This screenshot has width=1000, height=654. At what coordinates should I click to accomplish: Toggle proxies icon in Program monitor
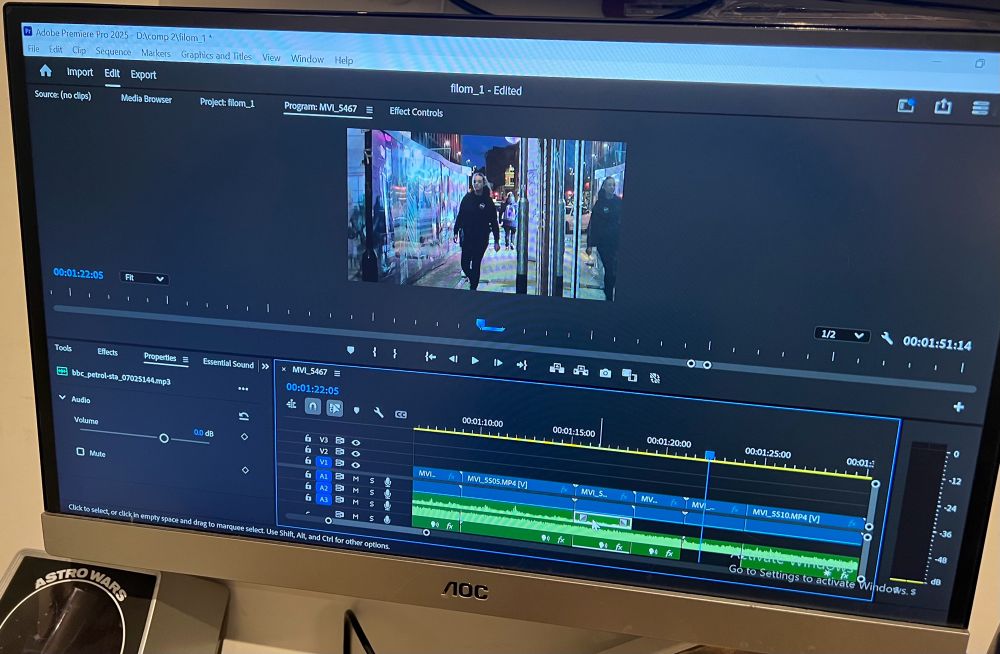(654, 378)
